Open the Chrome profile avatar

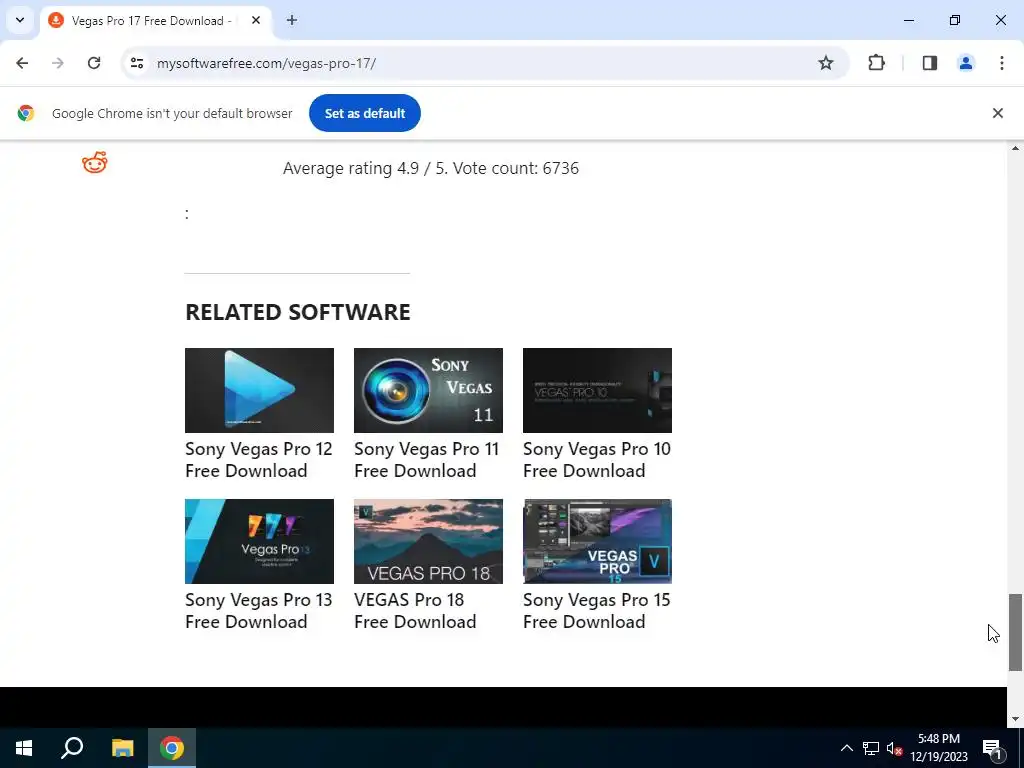pyautogui.click(x=966, y=63)
